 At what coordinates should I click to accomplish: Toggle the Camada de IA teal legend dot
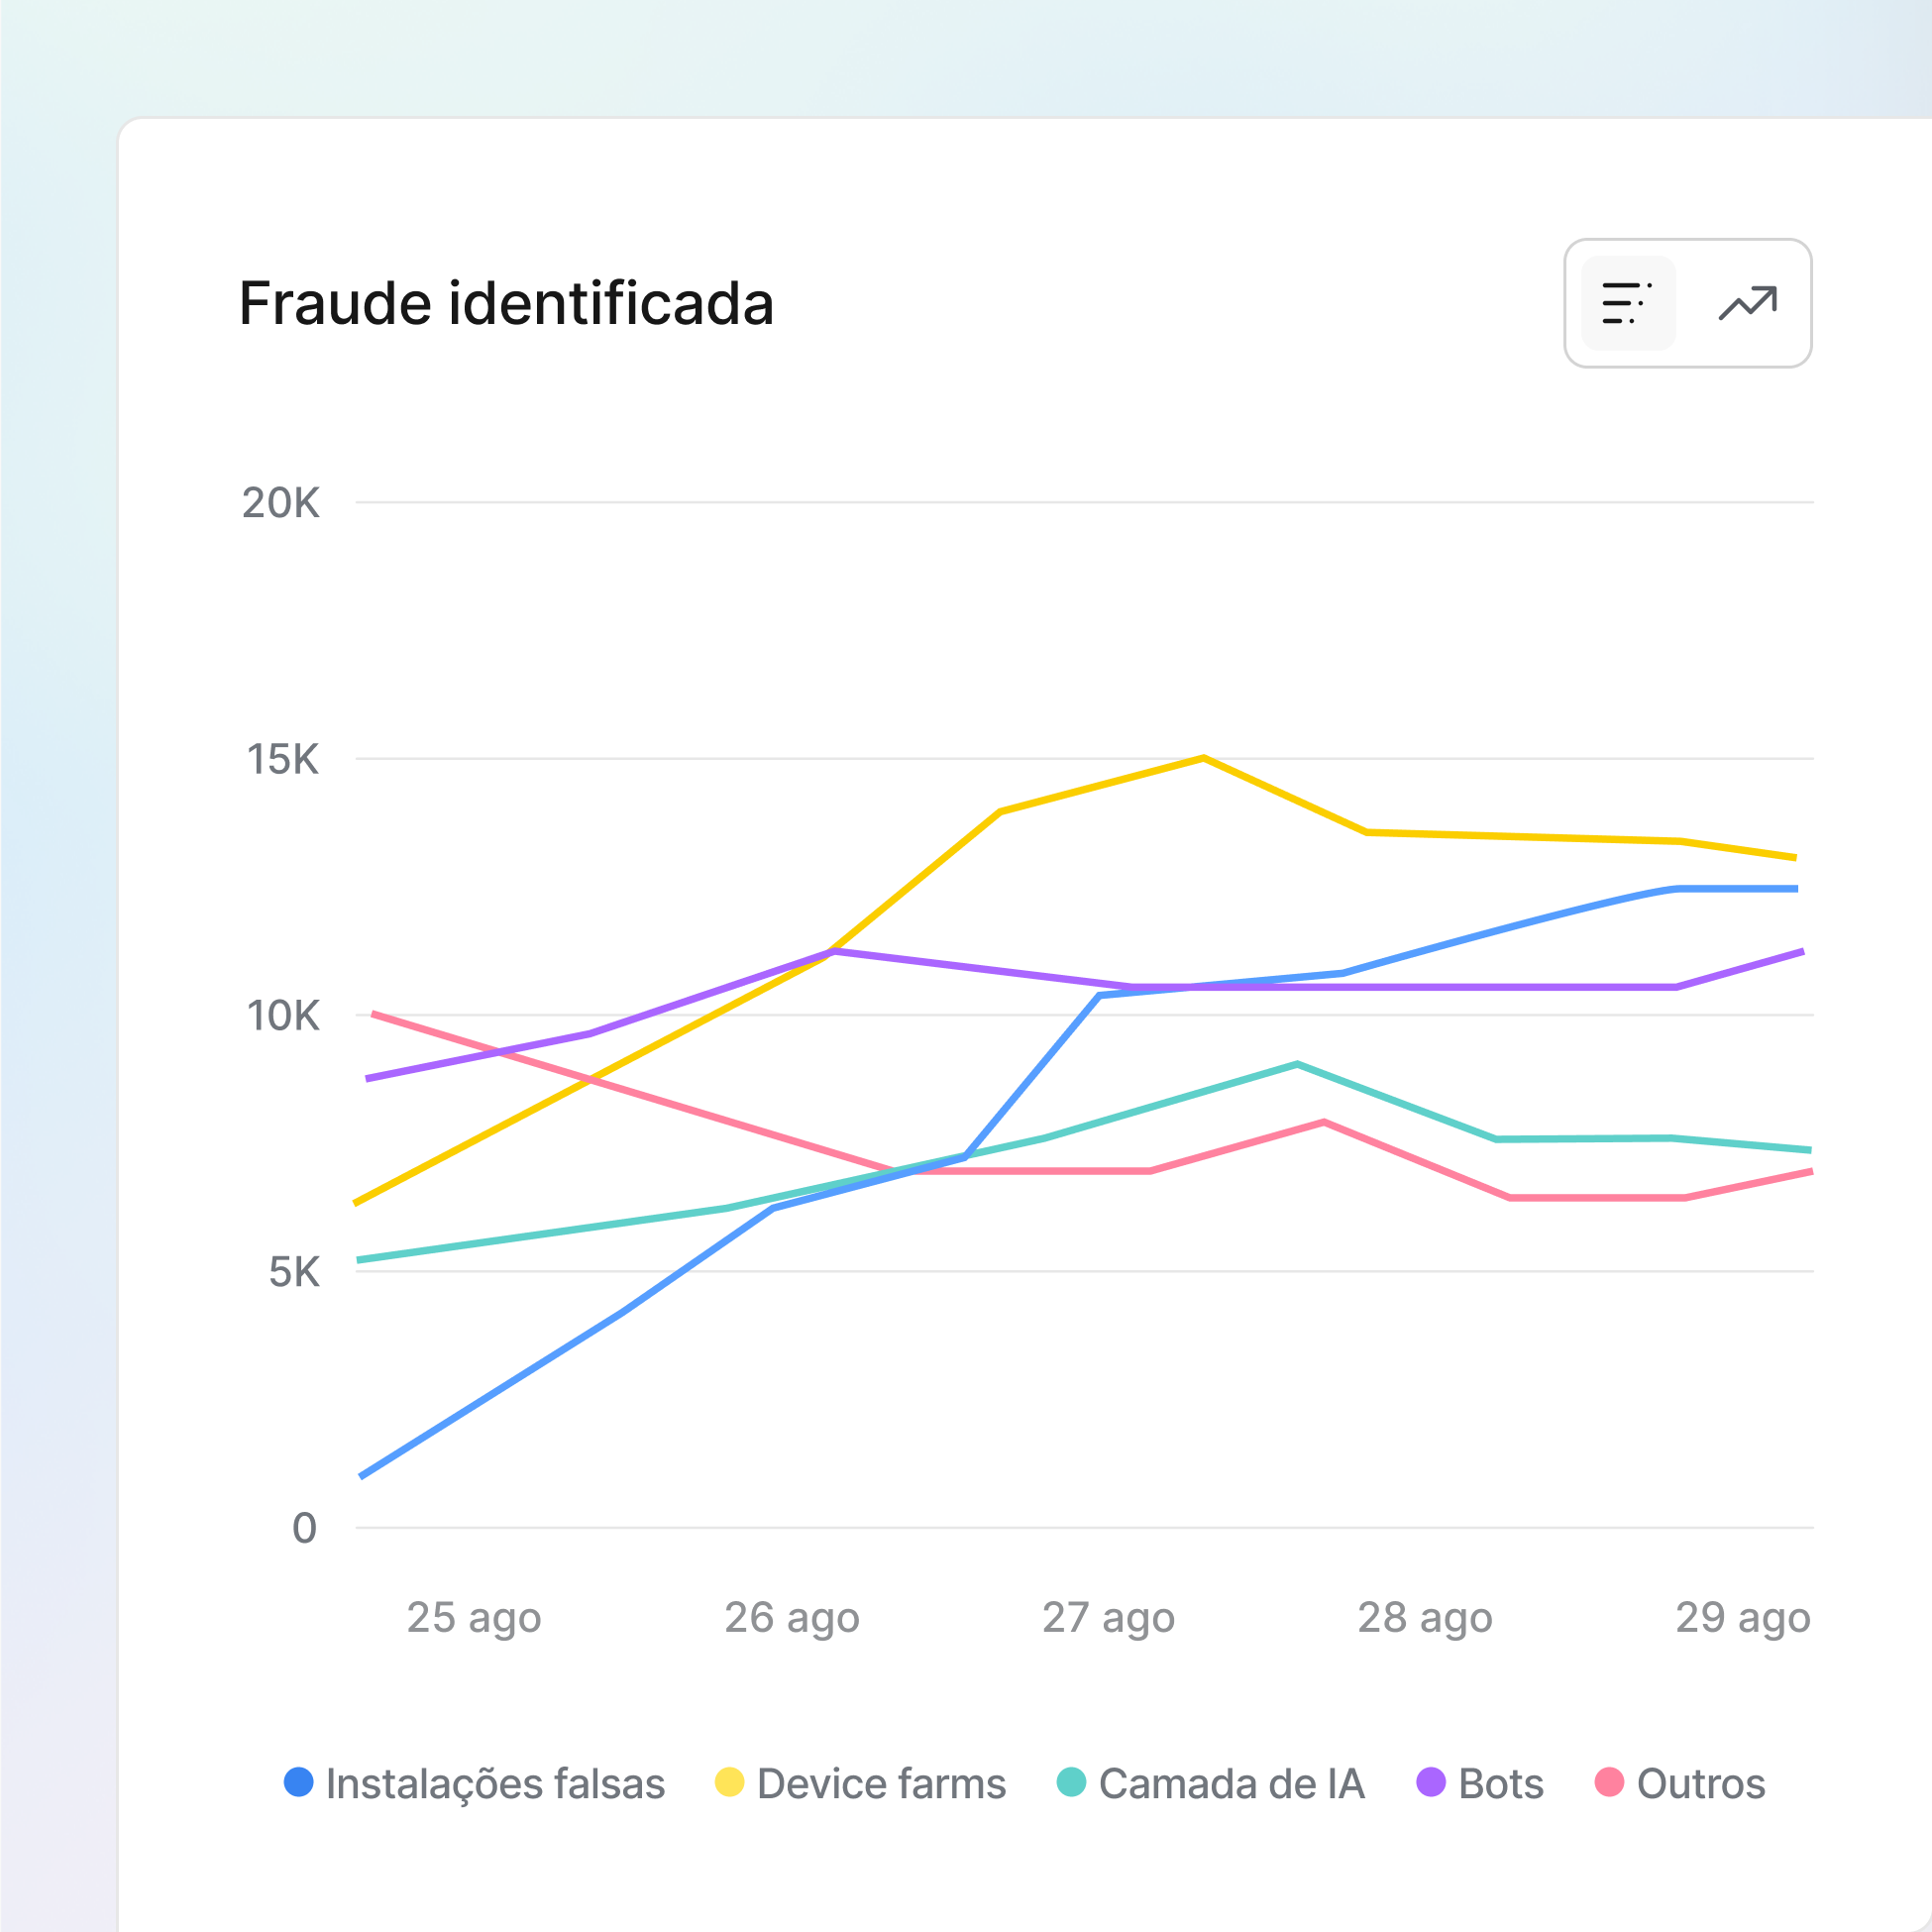[1071, 1781]
